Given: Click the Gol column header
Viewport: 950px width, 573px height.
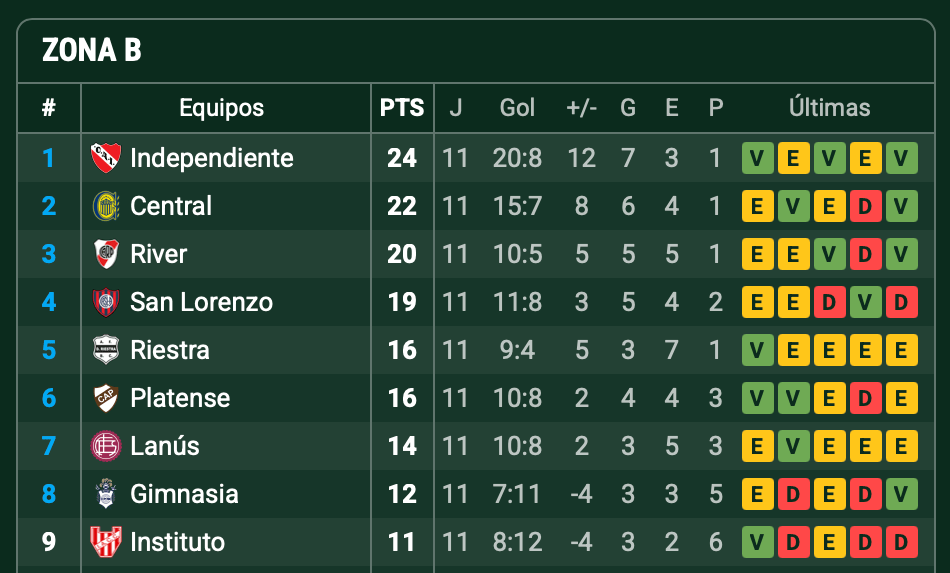Looking at the screenshot, I should click(517, 108).
